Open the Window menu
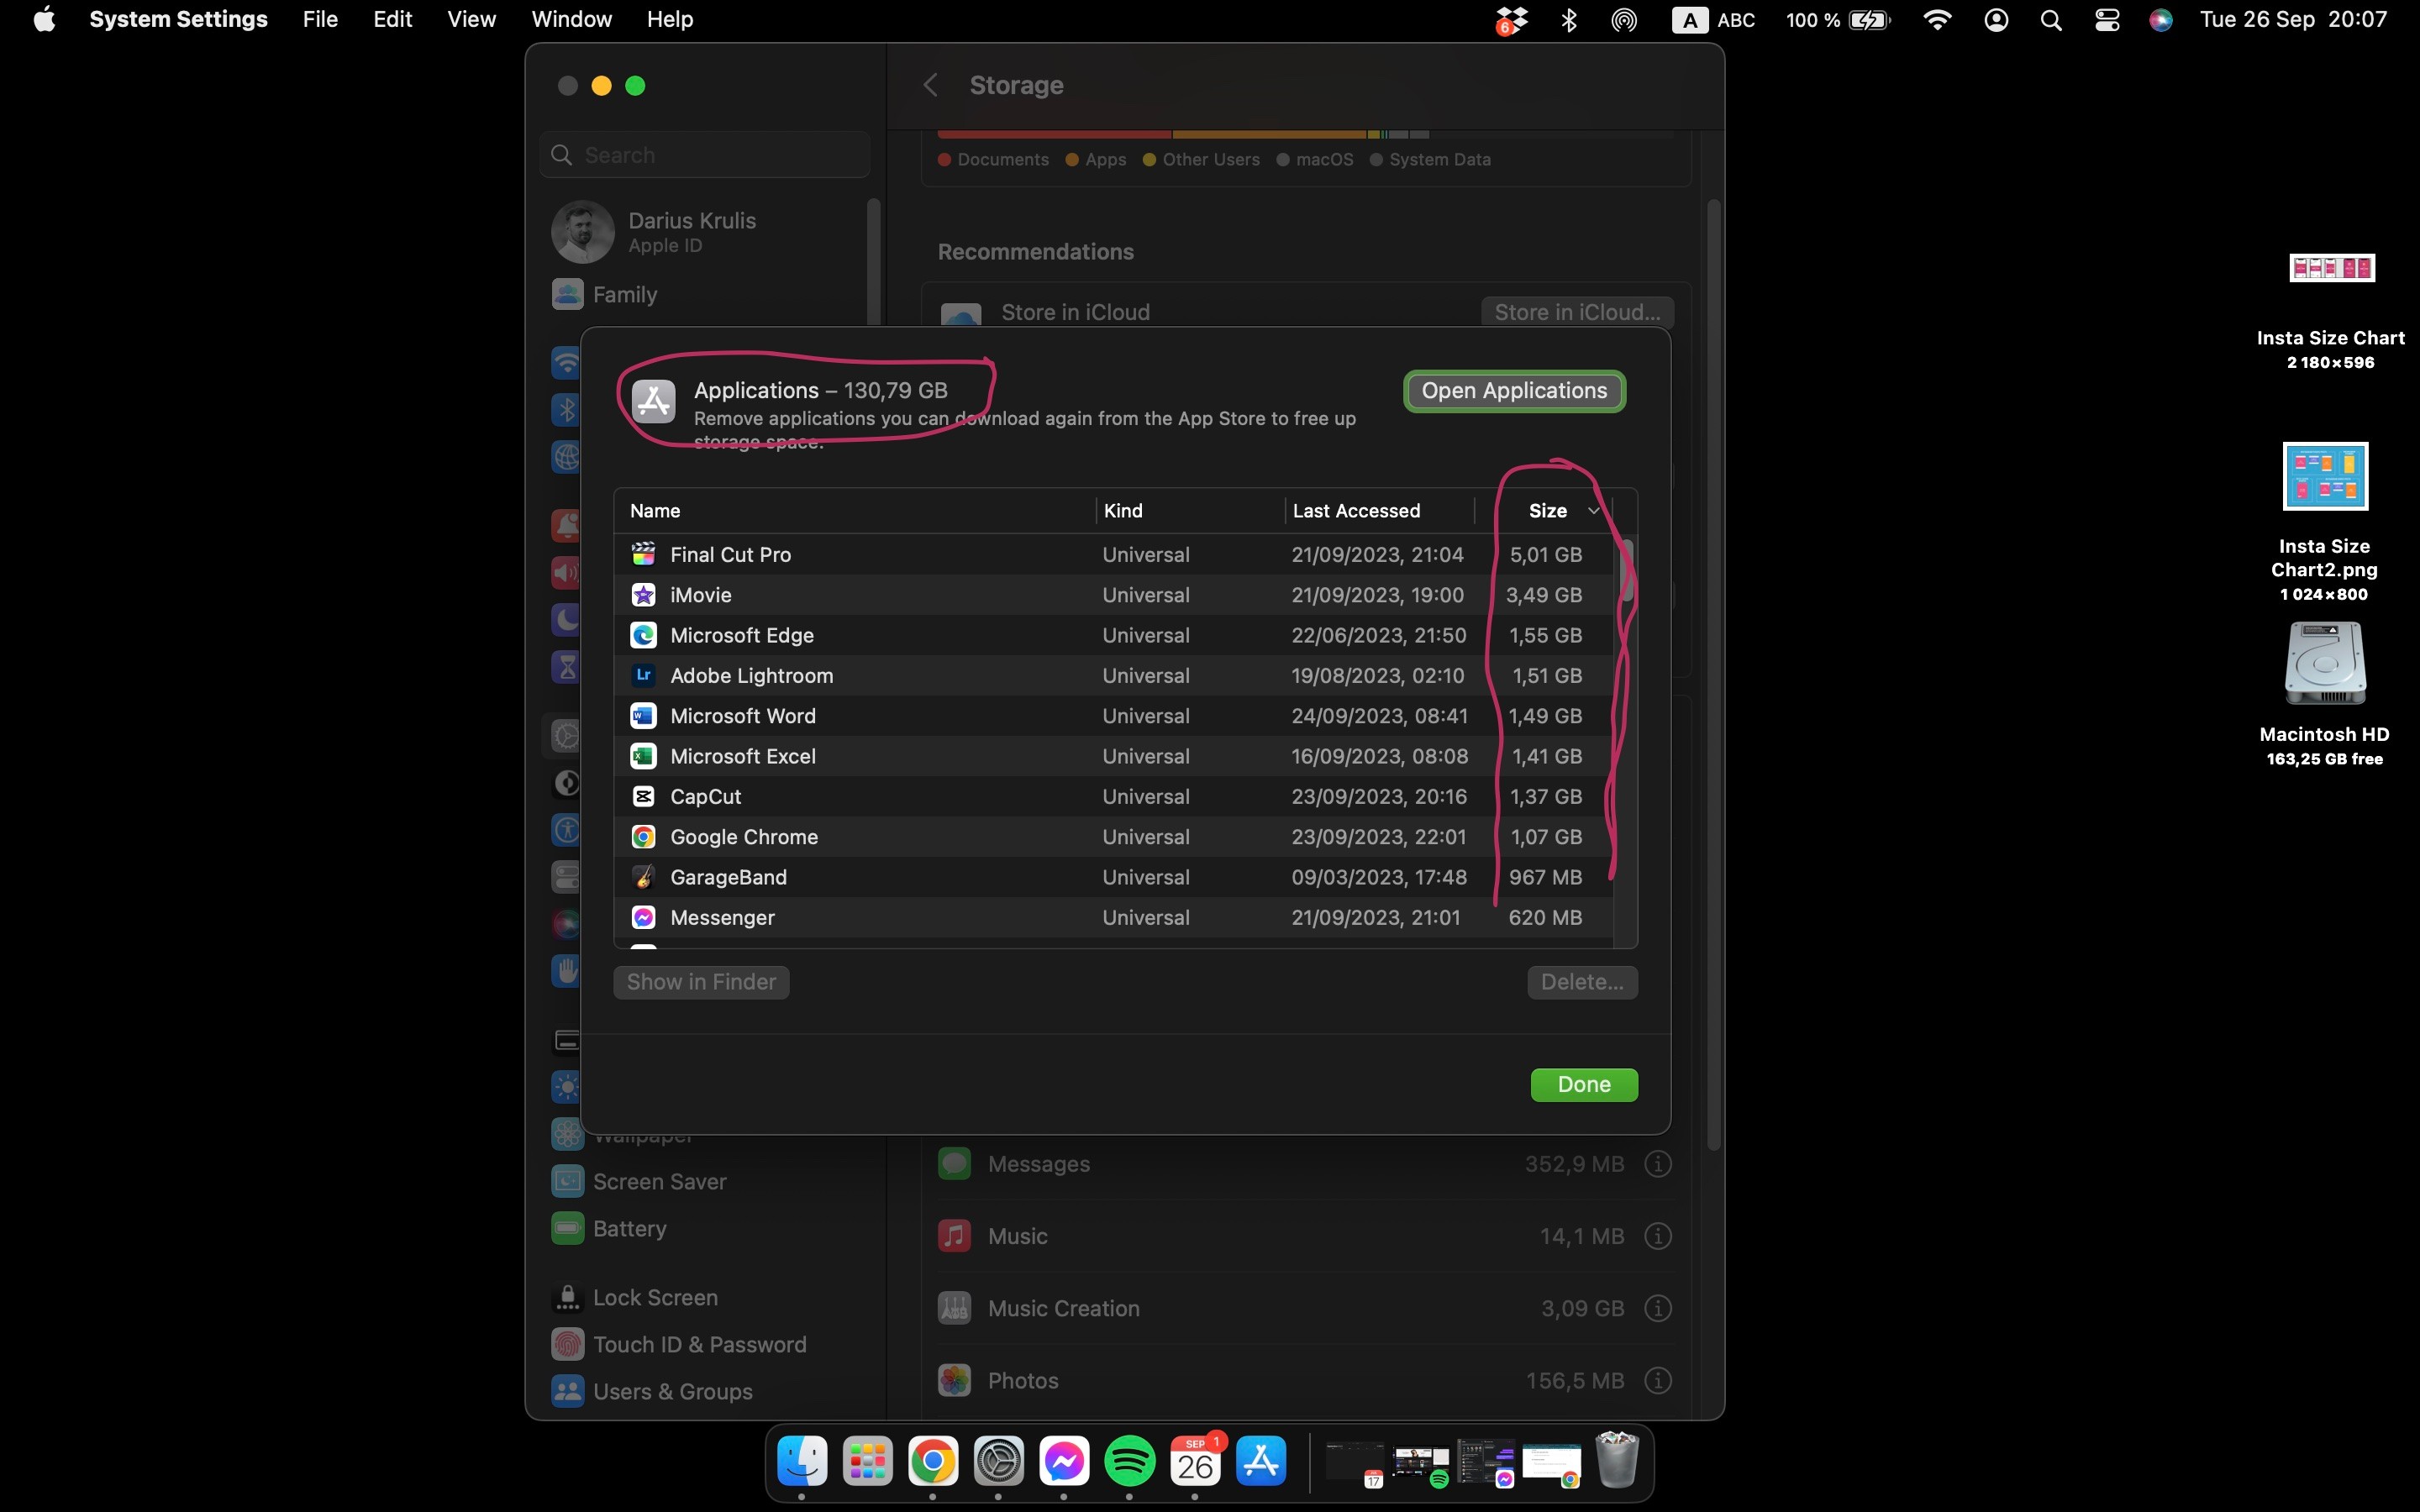 coord(571,20)
